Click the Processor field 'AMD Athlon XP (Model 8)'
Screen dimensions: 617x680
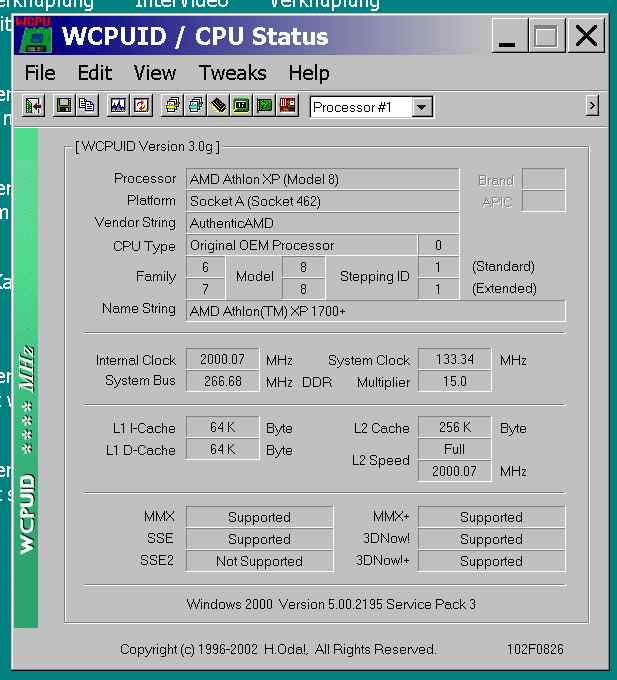tap(322, 179)
